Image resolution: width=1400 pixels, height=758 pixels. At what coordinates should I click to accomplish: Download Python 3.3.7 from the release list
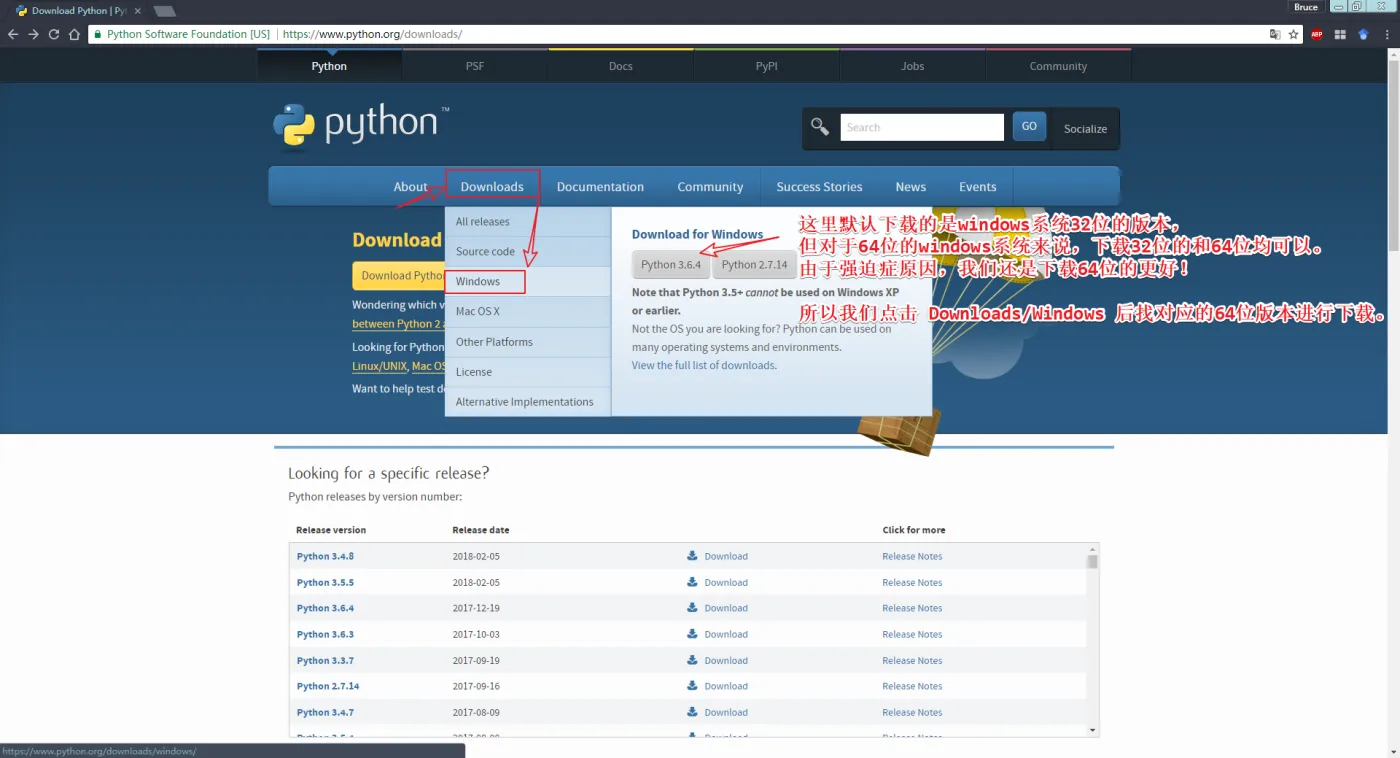click(x=717, y=660)
